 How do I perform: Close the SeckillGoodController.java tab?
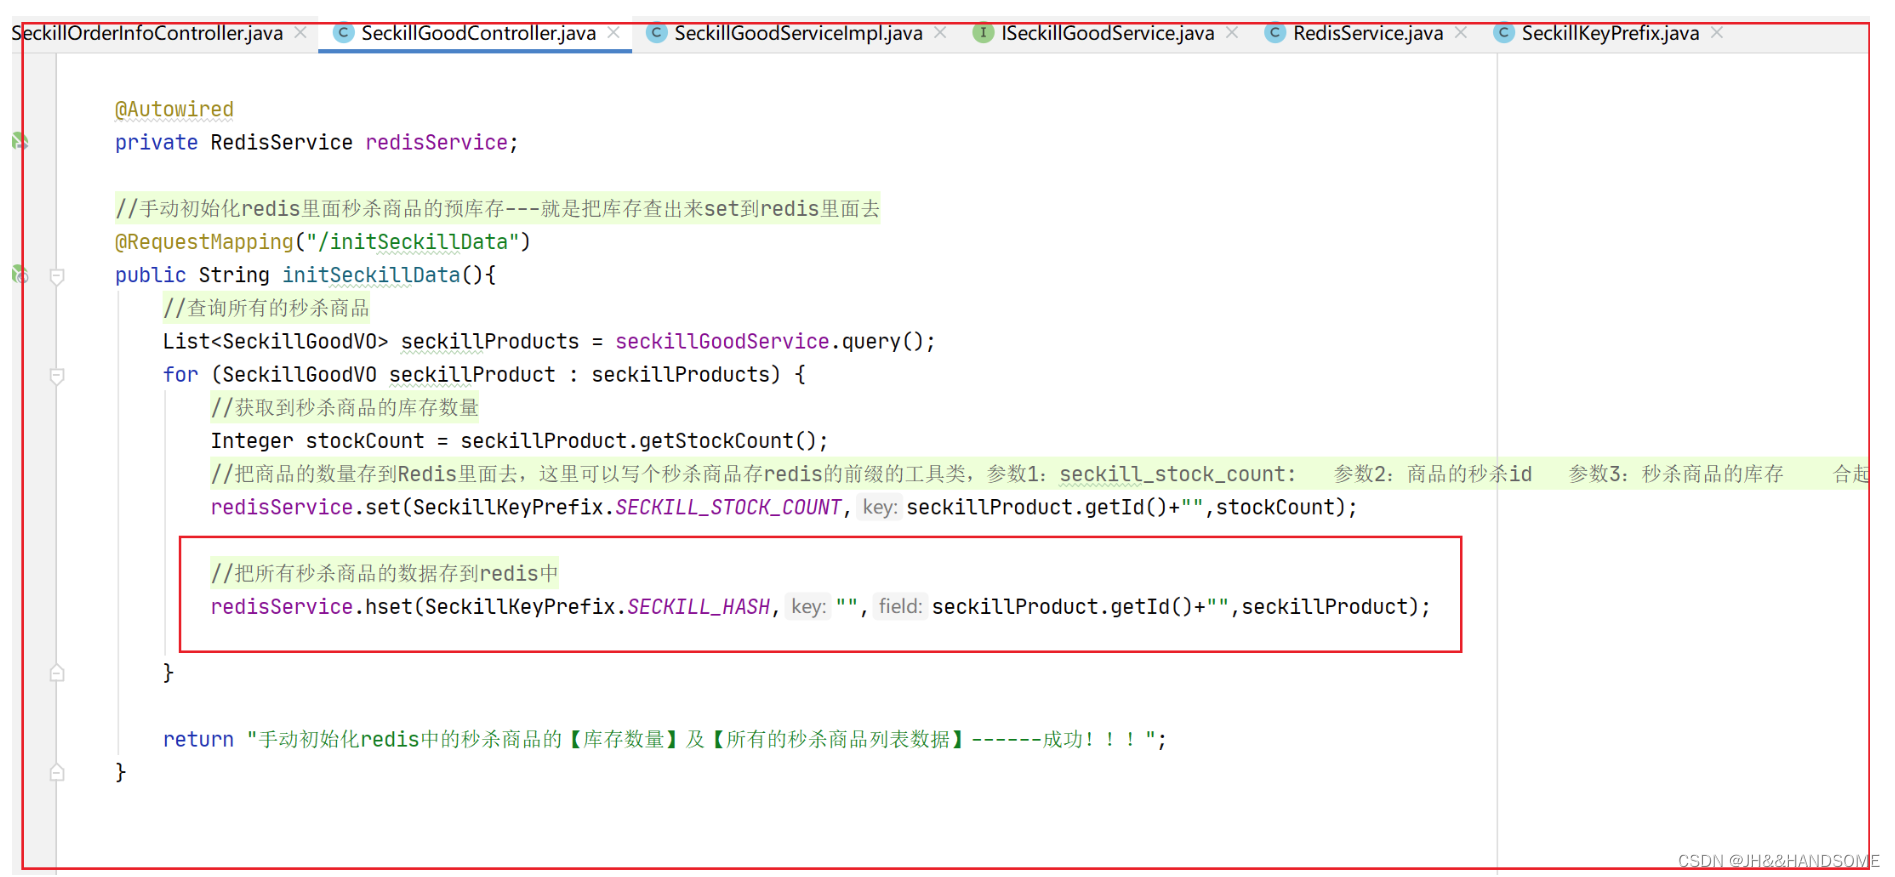pos(613,33)
